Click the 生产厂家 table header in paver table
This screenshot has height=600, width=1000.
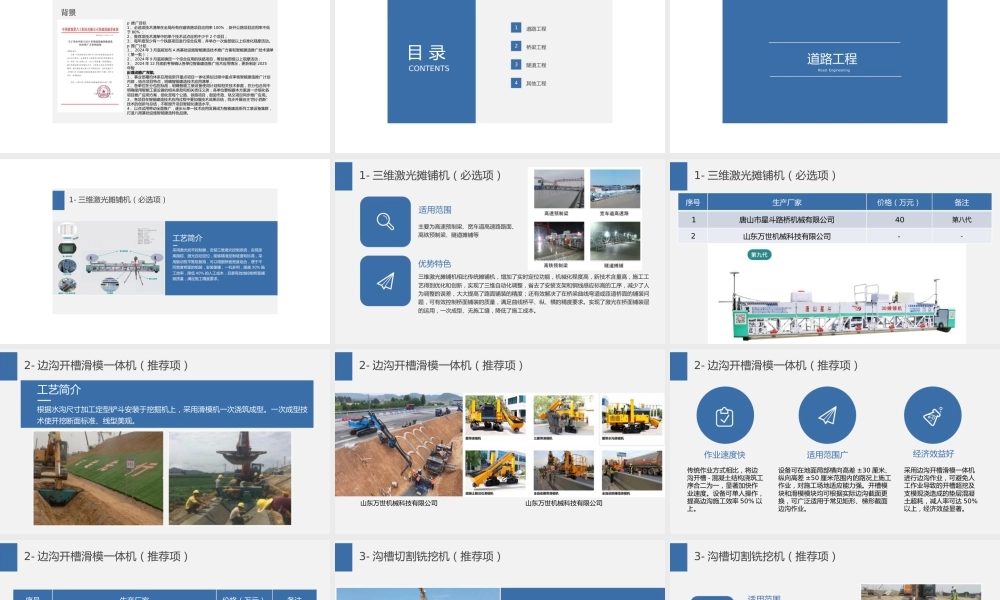(786, 202)
